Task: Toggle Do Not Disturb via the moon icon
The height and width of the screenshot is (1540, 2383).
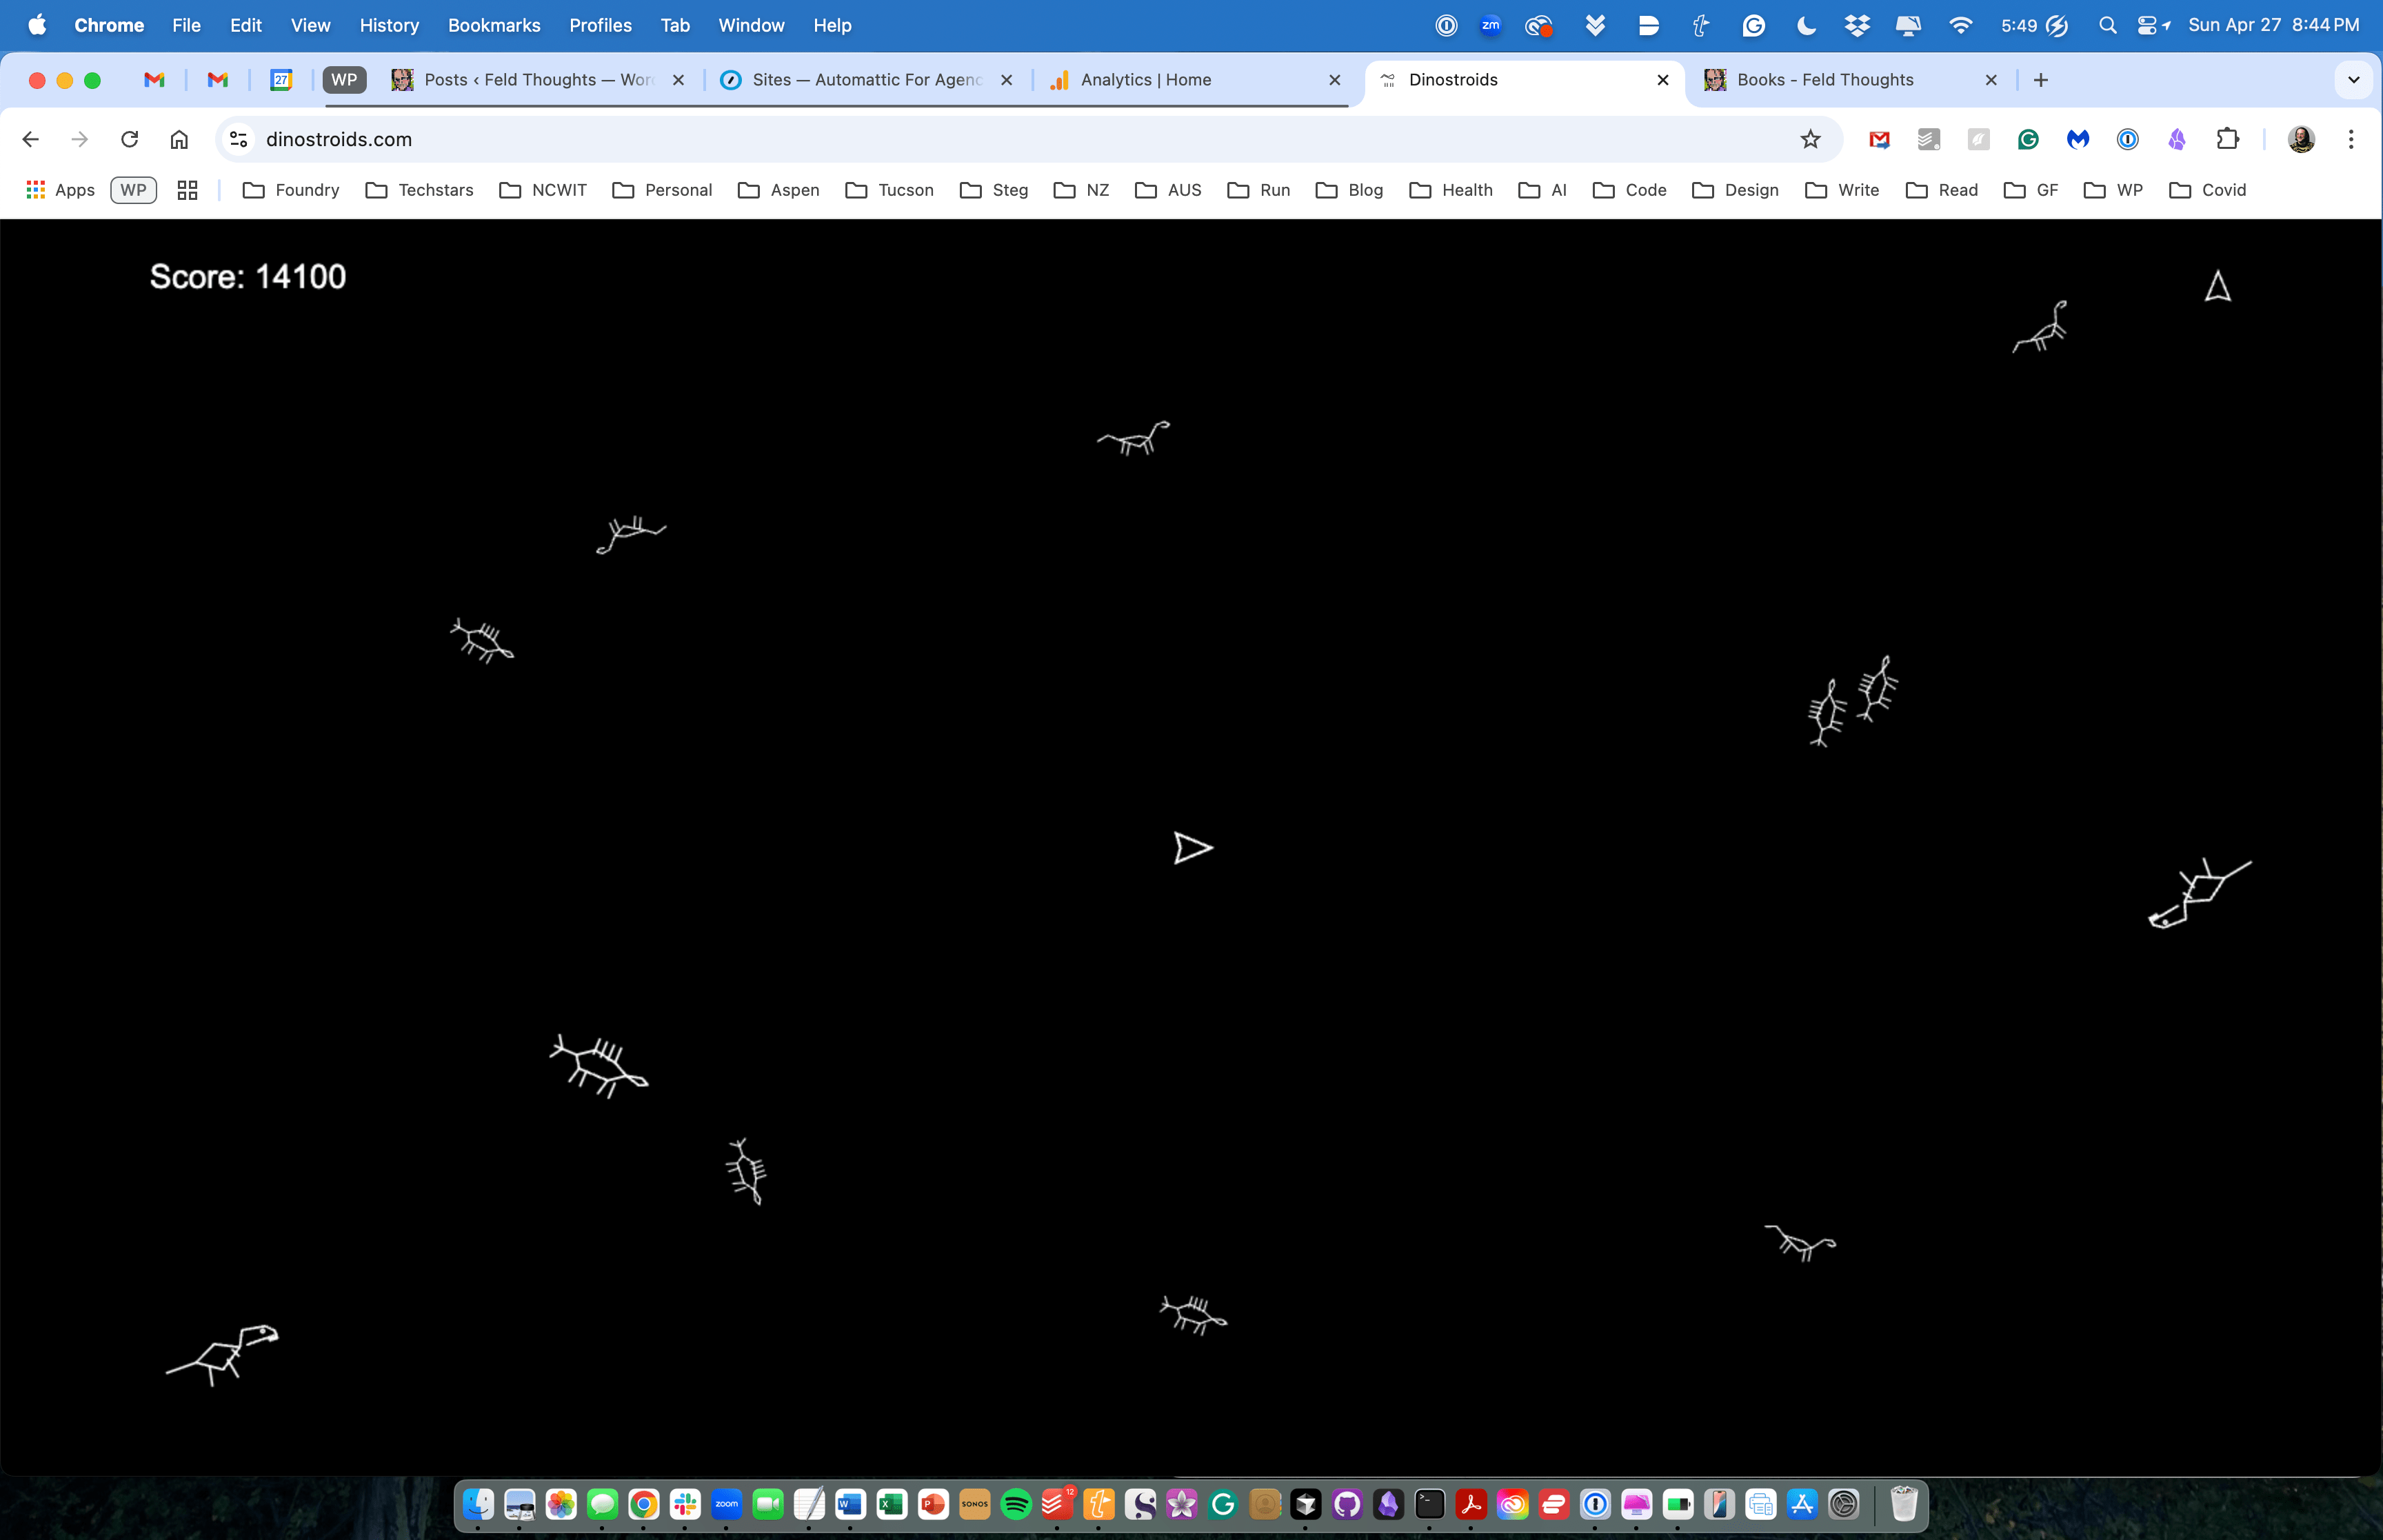Action: click(1805, 25)
